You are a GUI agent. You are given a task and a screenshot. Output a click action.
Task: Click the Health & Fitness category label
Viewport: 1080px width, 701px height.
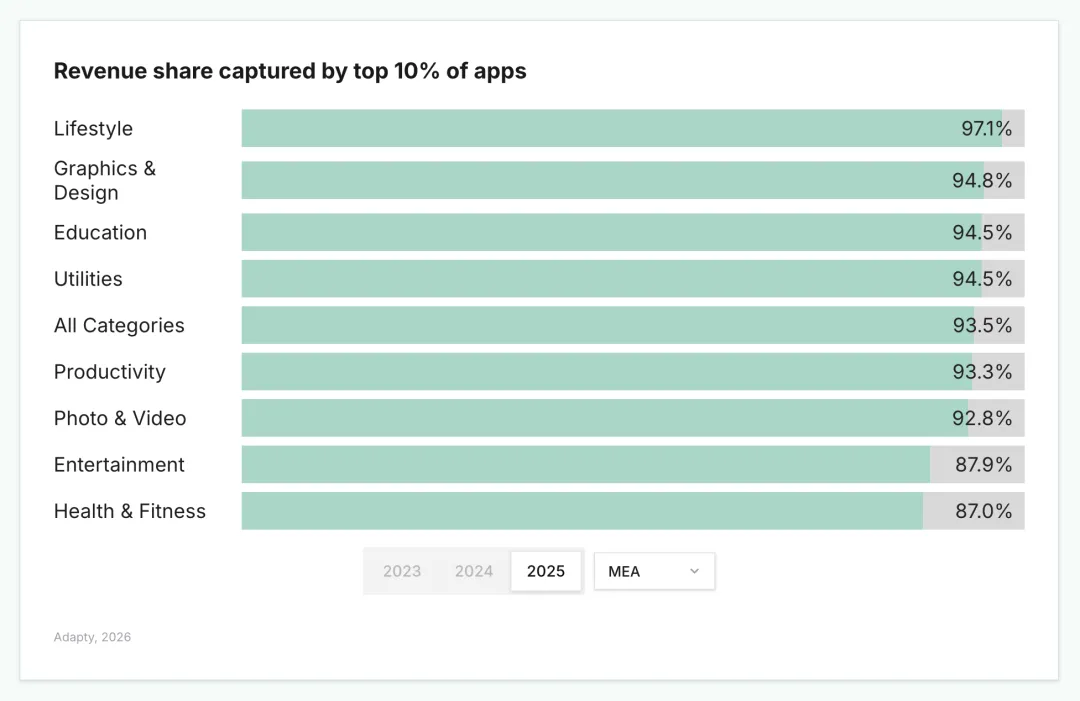click(x=130, y=511)
